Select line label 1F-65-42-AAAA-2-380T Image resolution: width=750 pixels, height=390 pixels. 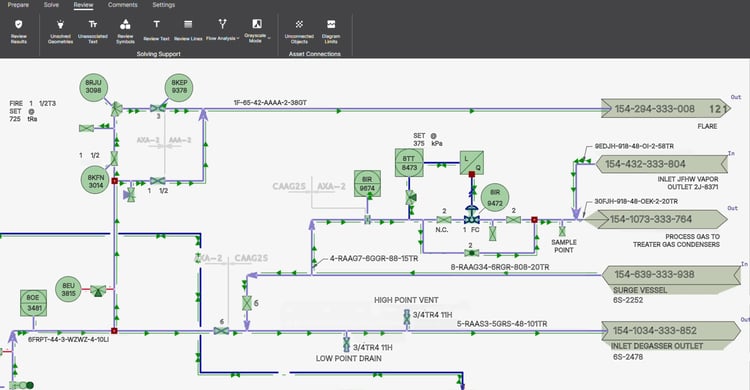(x=270, y=102)
